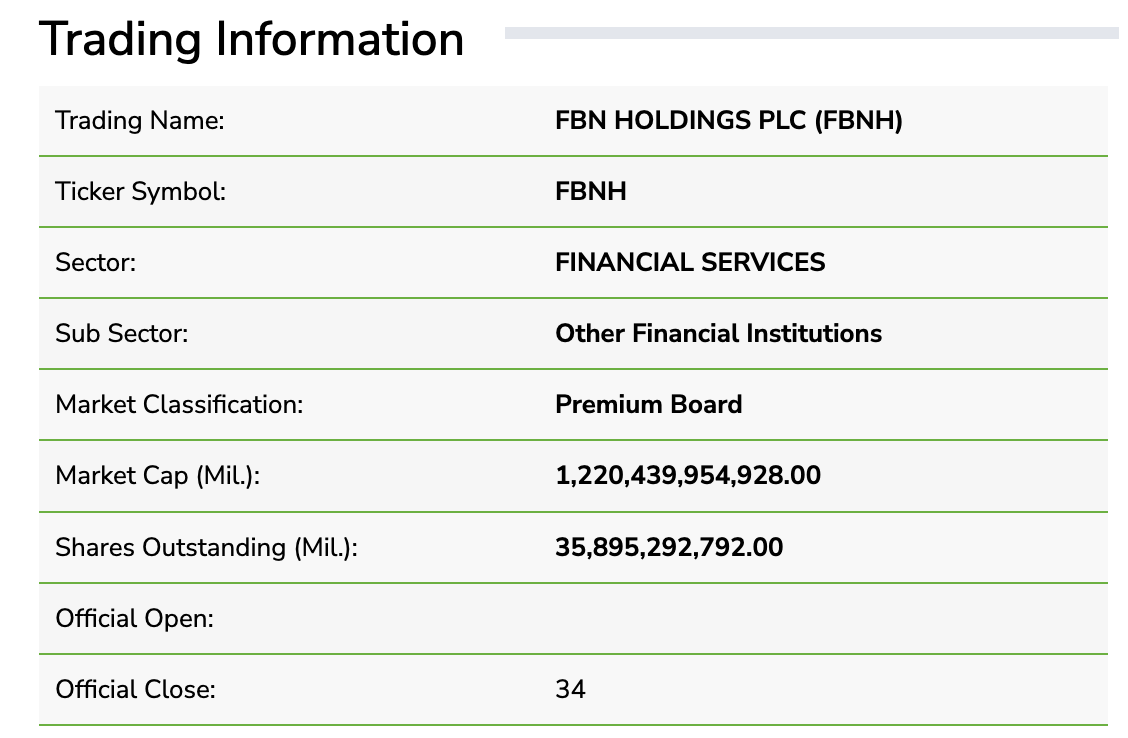Click the Official Close label
1128x738 pixels.
coord(135,689)
